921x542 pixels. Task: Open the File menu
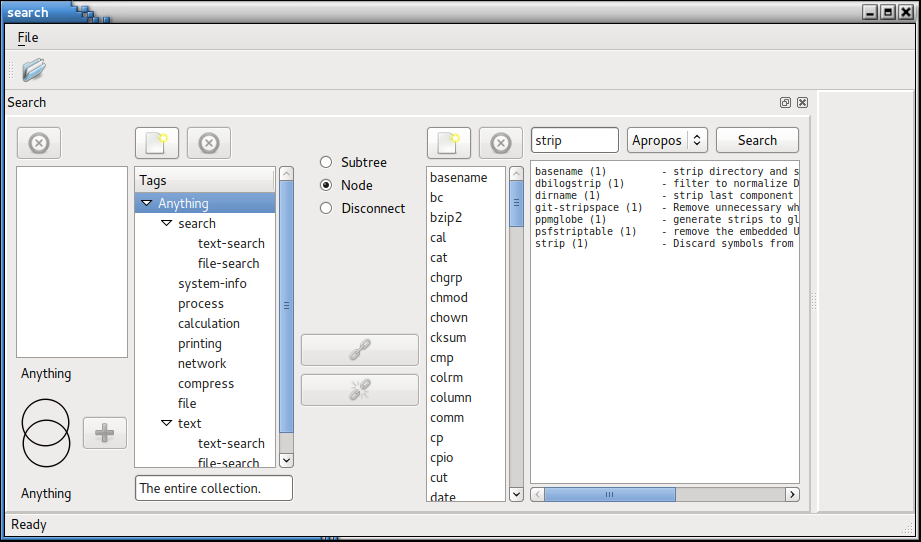point(28,37)
